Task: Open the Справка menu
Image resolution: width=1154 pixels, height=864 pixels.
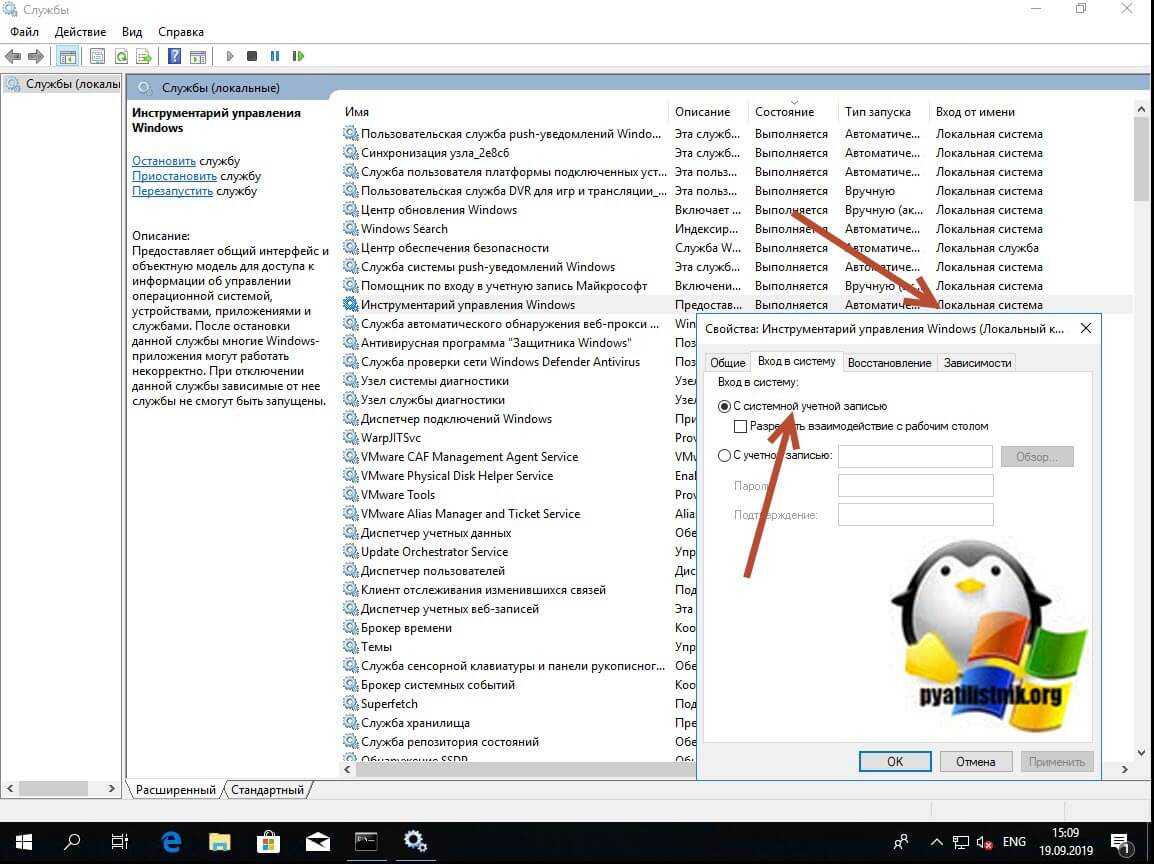Action: [180, 32]
